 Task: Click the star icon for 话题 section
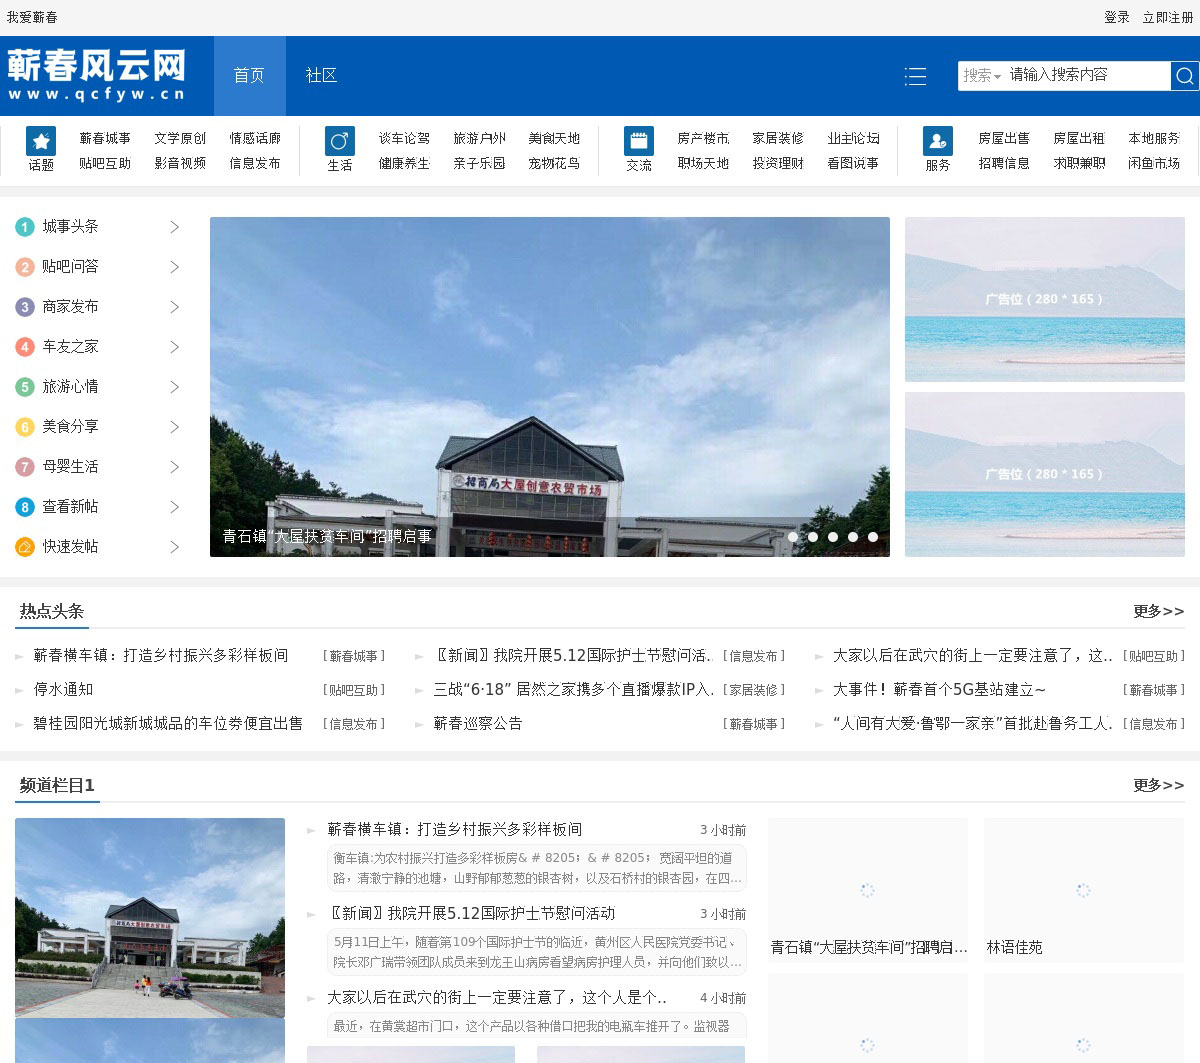tap(41, 141)
